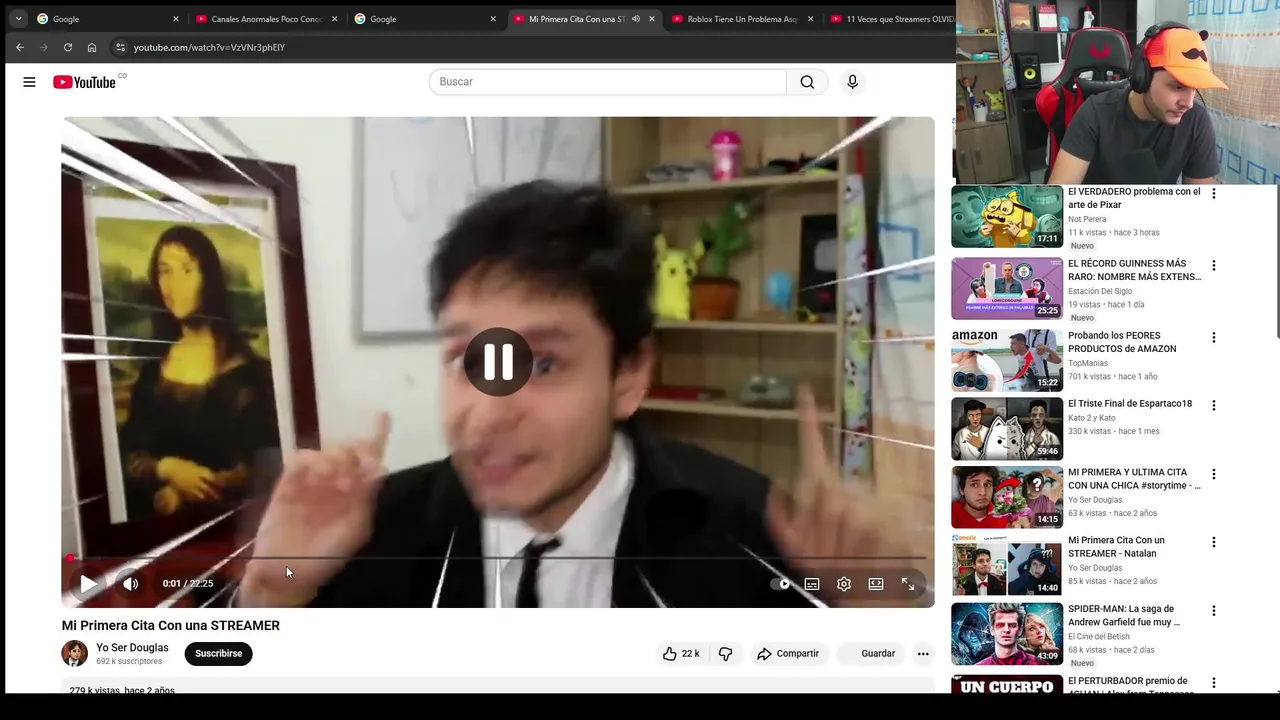Open EL RÉCORD GUINNESS MÁS RARO thumbnail
The height and width of the screenshot is (720, 1280).
click(x=1007, y=288)
